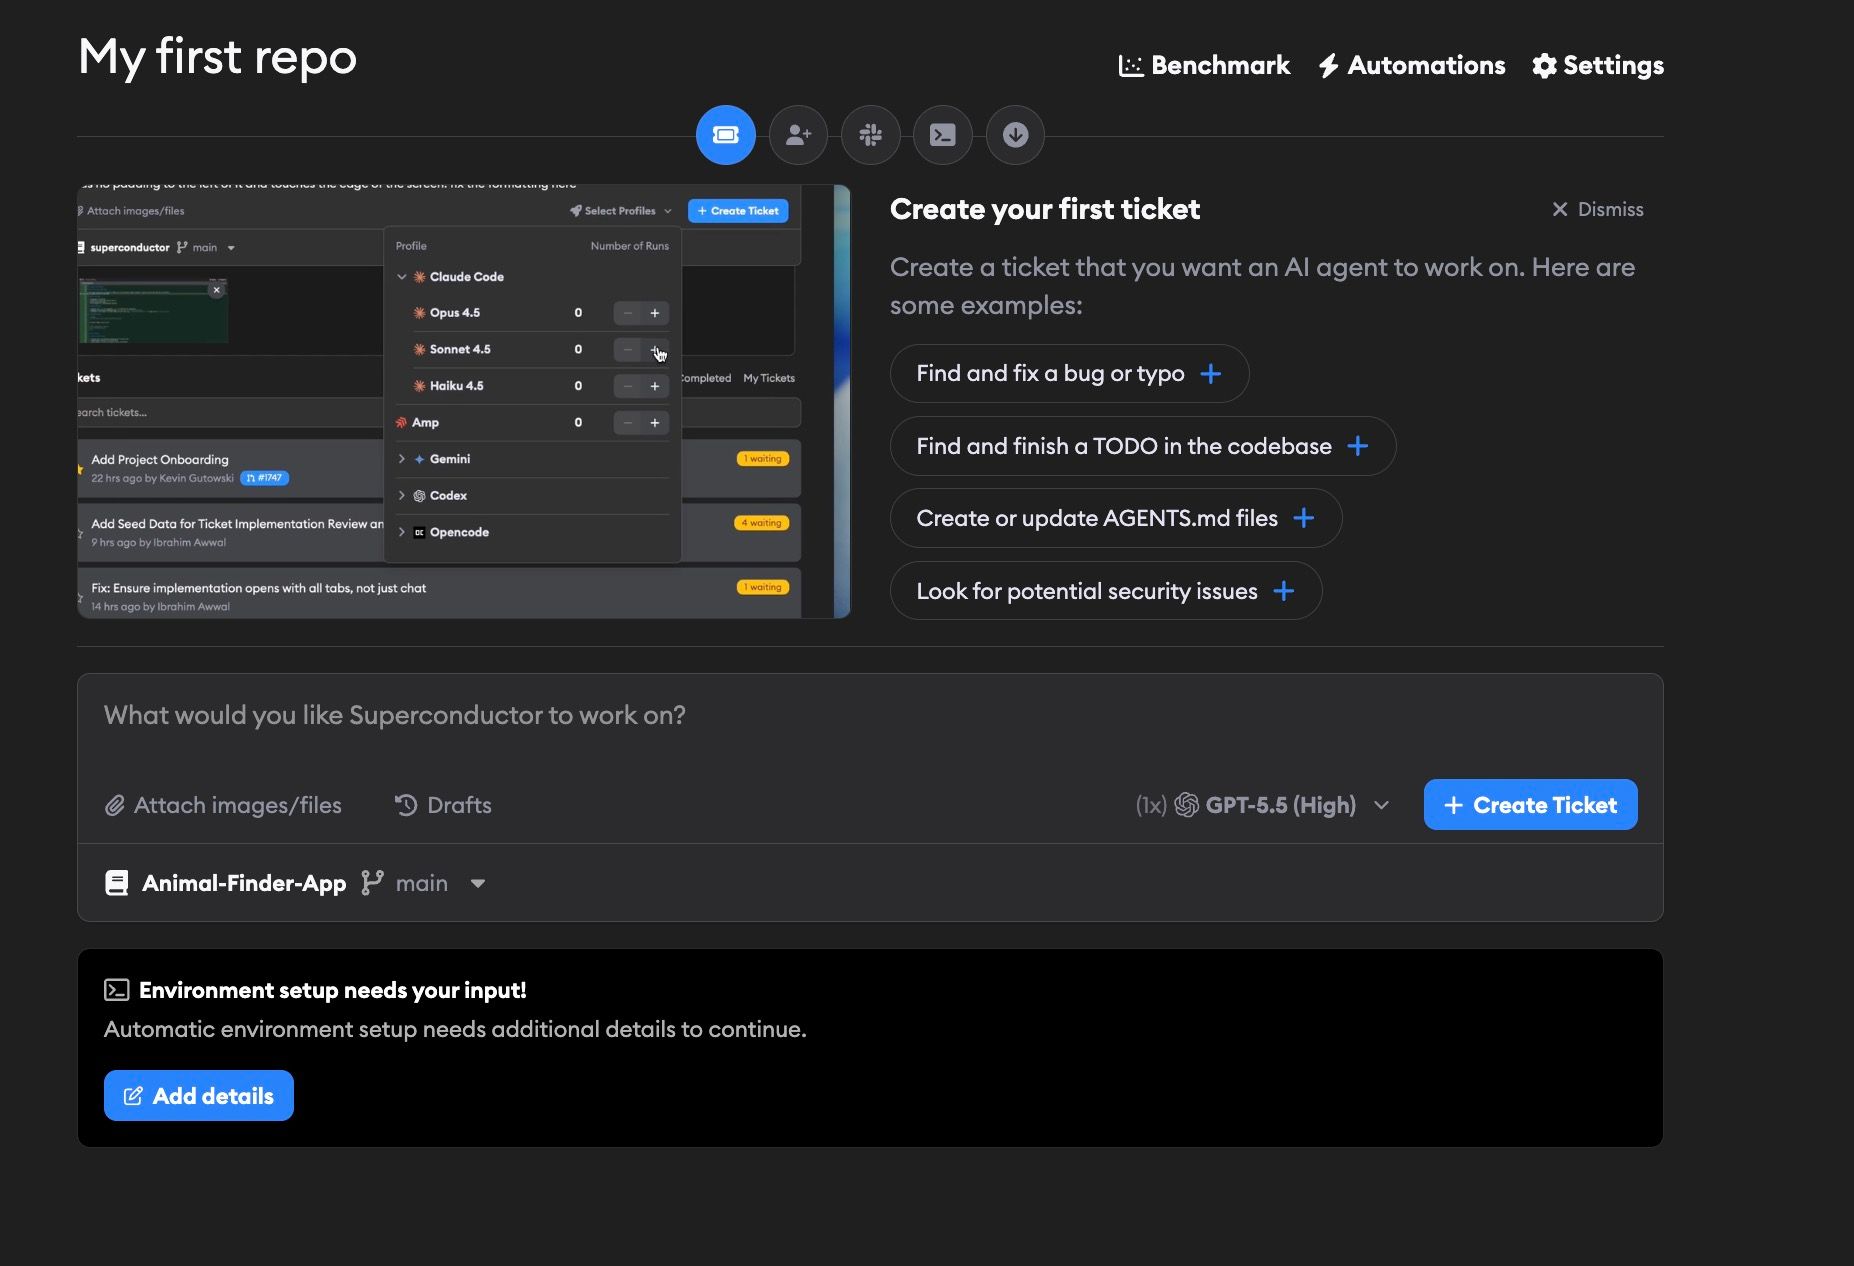Open the Benchmark page
This screenshot has width=1854, height=1266.
pos(1204,65)
